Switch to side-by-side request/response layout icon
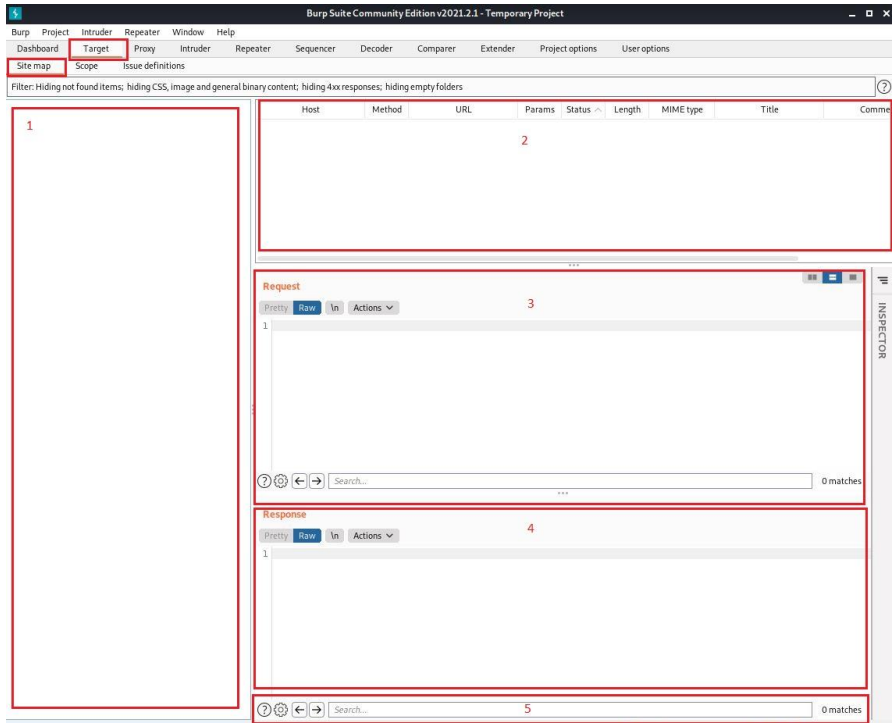895x725 pixels. coord(812,277)
